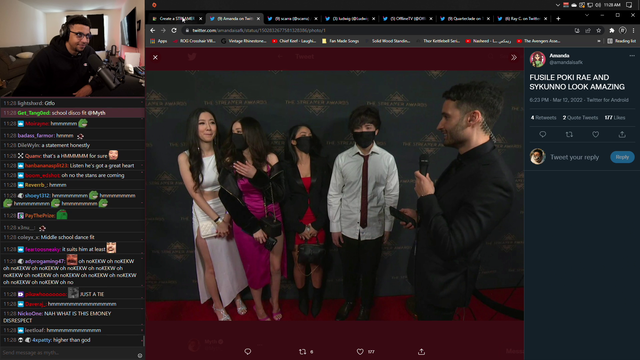Expand the bookmarks overflow chevron
This screenshot has height=360, width=640.
(x=599, y=41)
